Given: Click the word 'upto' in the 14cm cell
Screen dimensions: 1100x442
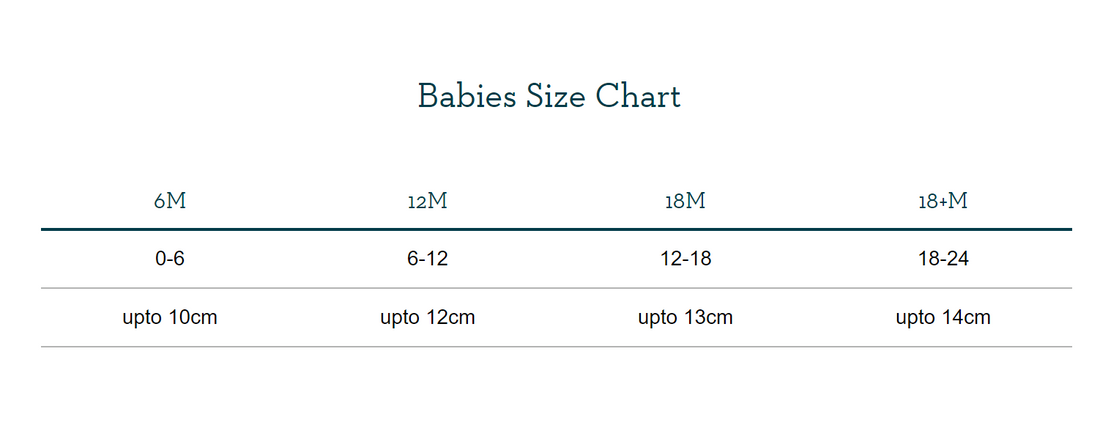Looking at the screenshot, I should pos(915,319).
